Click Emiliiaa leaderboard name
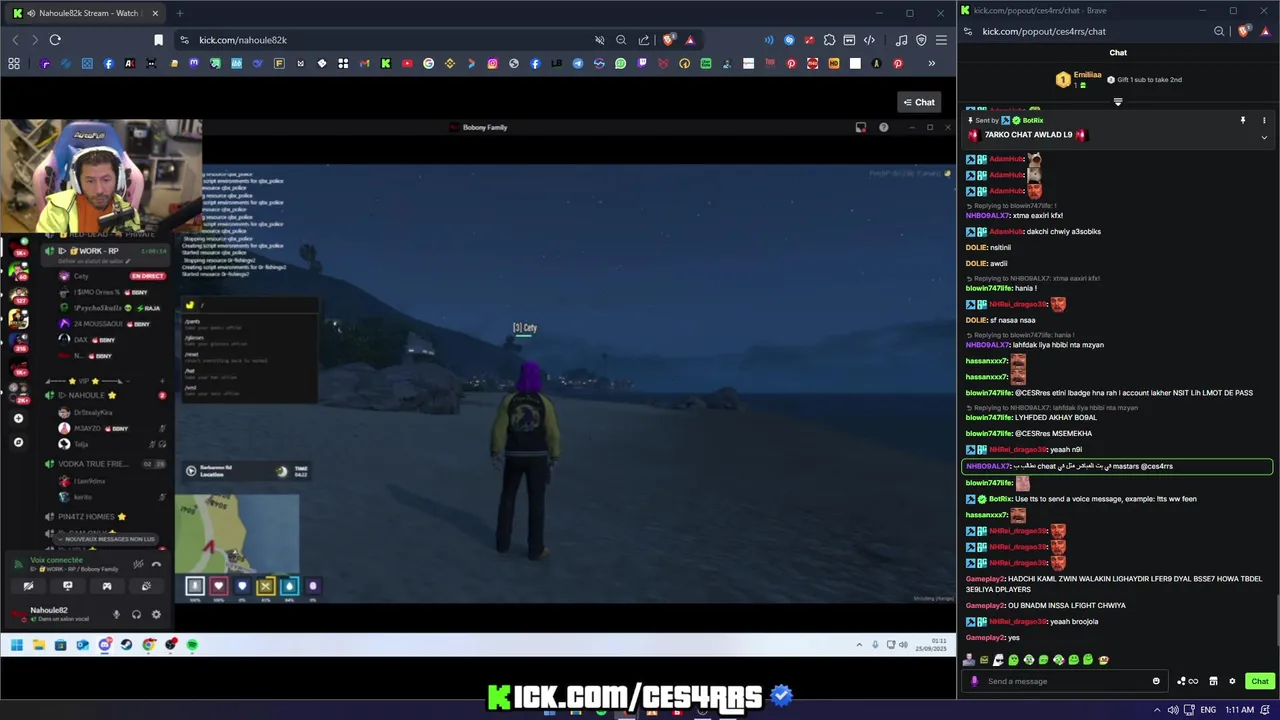Viewport: 1280px width, 720px height. [x=1087, y=74]
